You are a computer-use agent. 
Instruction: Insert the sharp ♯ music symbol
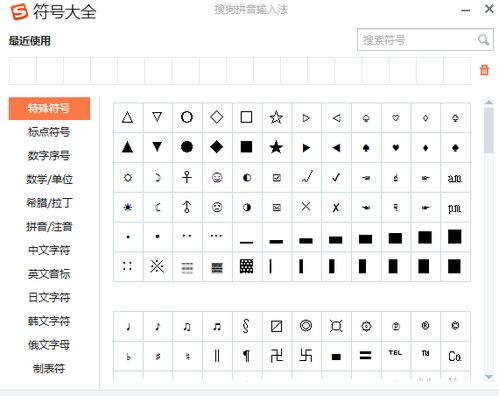pos(157,356)
